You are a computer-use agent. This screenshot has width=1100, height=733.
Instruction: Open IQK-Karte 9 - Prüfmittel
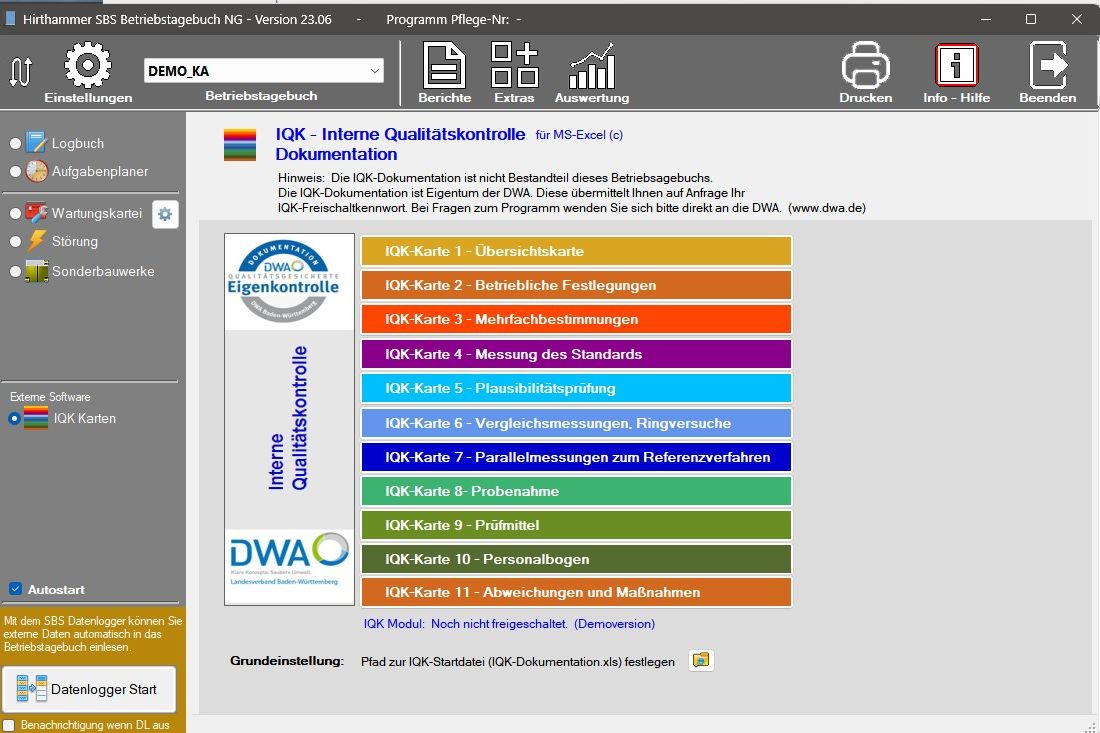pyautogui.click(x=575, y=525)
